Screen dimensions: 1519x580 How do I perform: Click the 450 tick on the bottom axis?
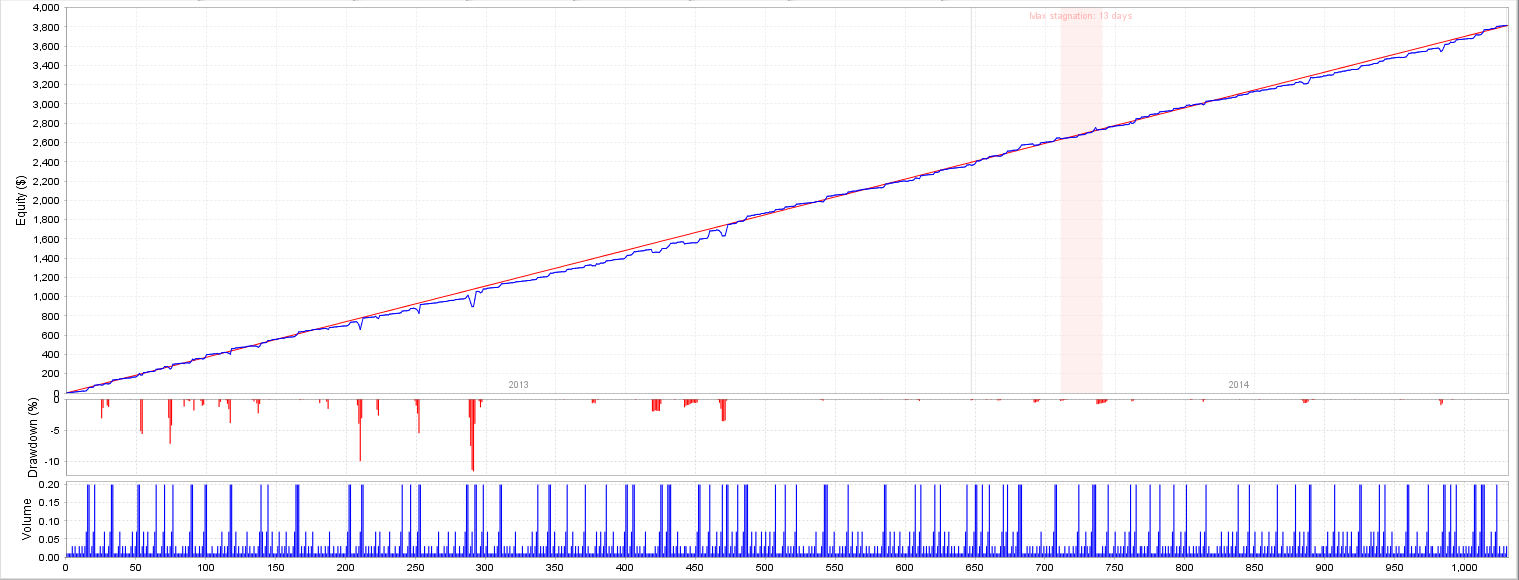pyautogui.click(x=696, y=569)
